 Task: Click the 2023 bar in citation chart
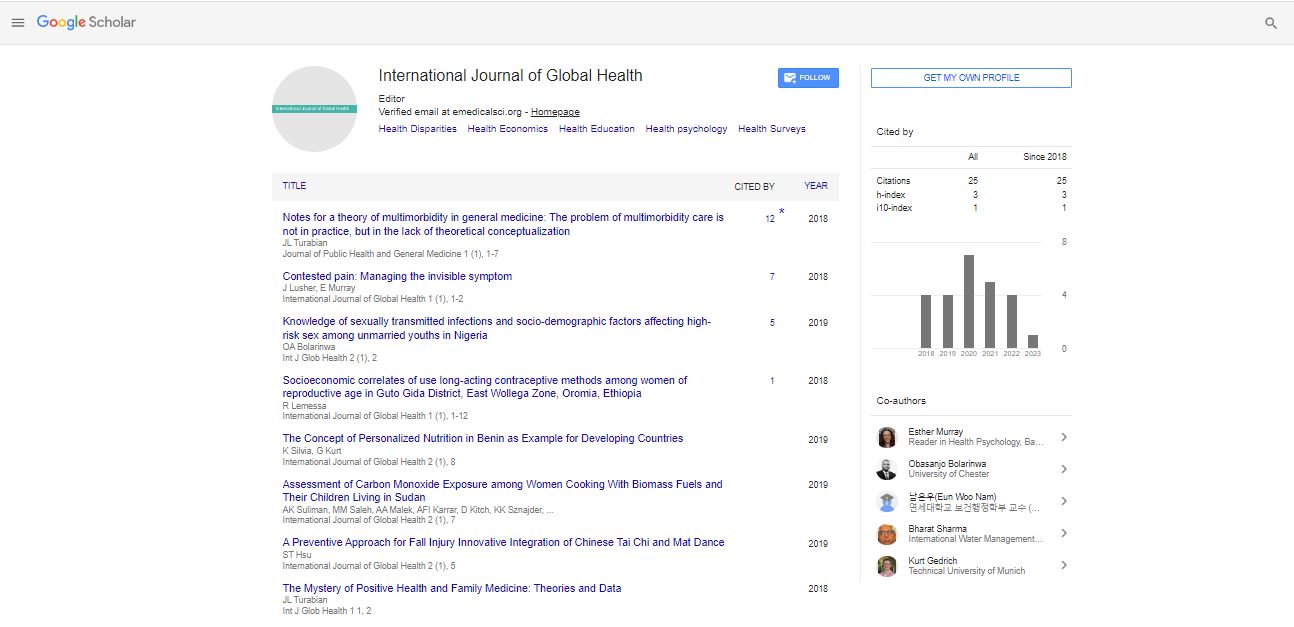point(1033,341)
